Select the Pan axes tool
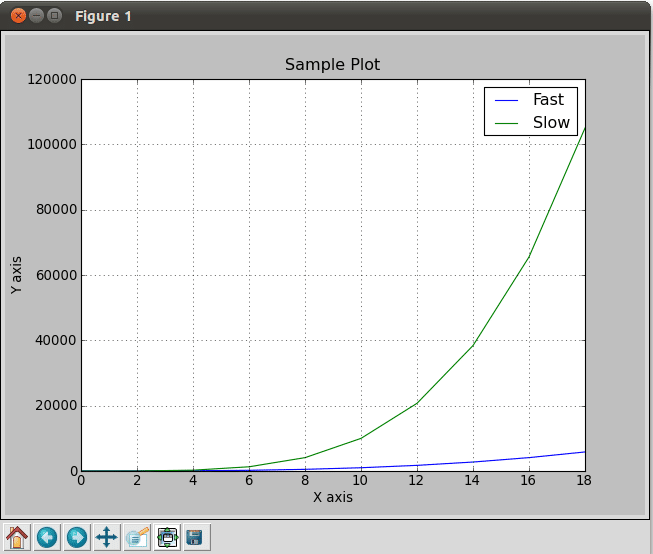 tap(107, 537)
